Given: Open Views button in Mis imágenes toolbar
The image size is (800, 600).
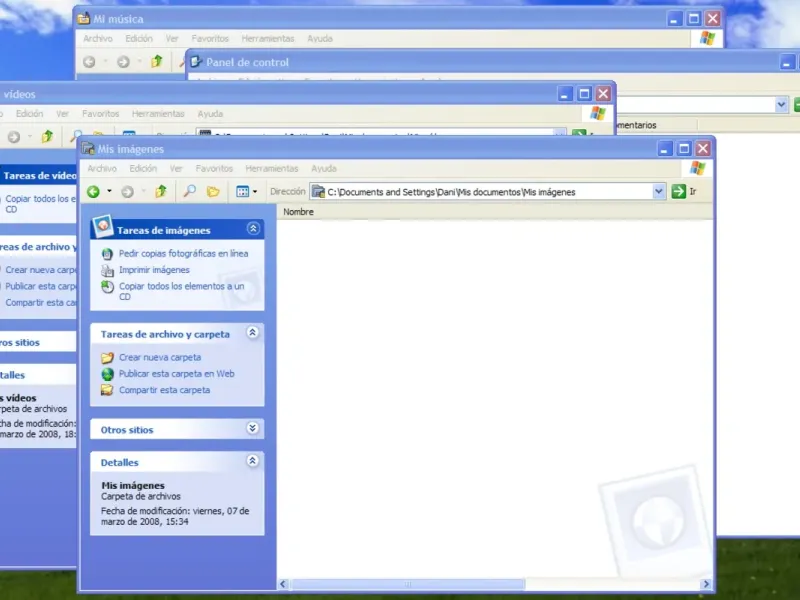Looking at the screenshot, I should (242, 192).
